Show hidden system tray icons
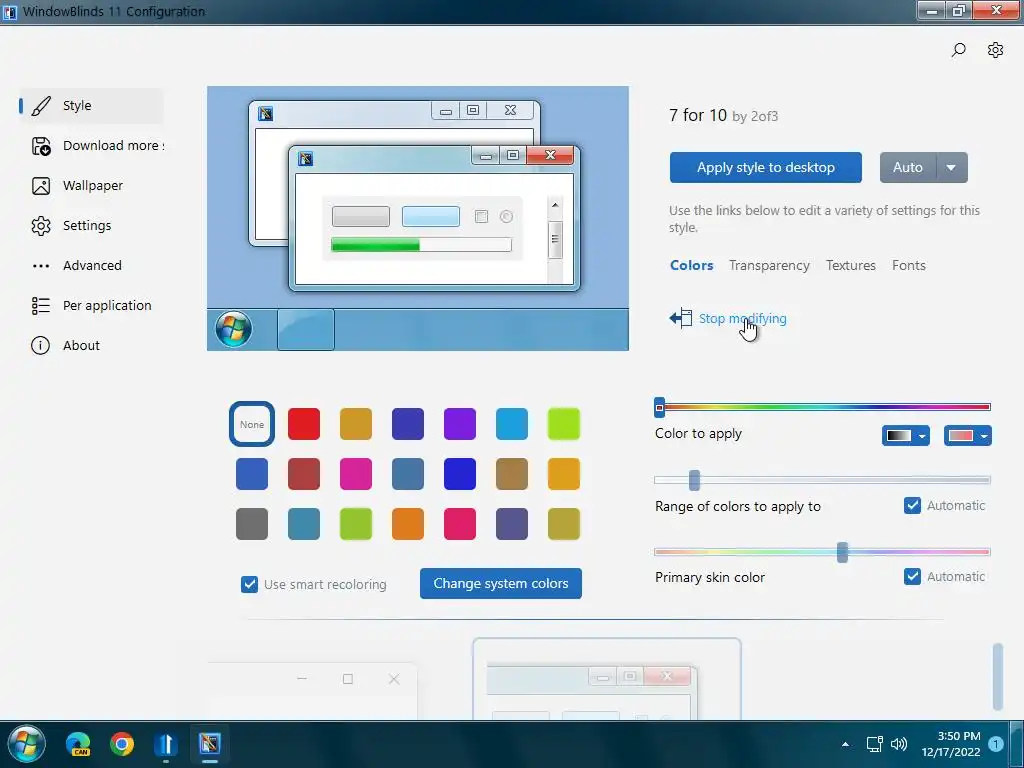This screenshot has width=1024, height=768. [x=845, y=744]
